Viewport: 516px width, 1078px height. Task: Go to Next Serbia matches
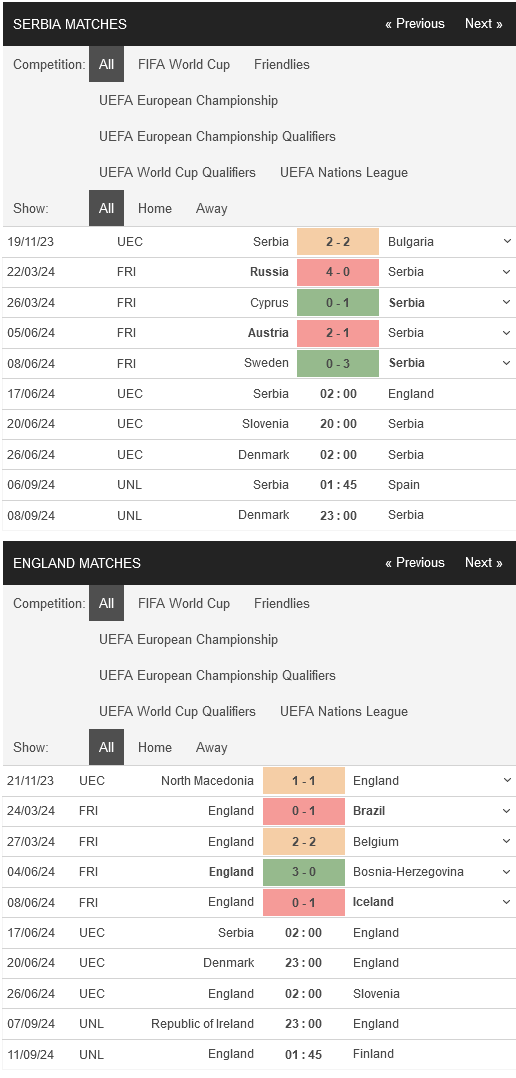click(x=484, y=23)
